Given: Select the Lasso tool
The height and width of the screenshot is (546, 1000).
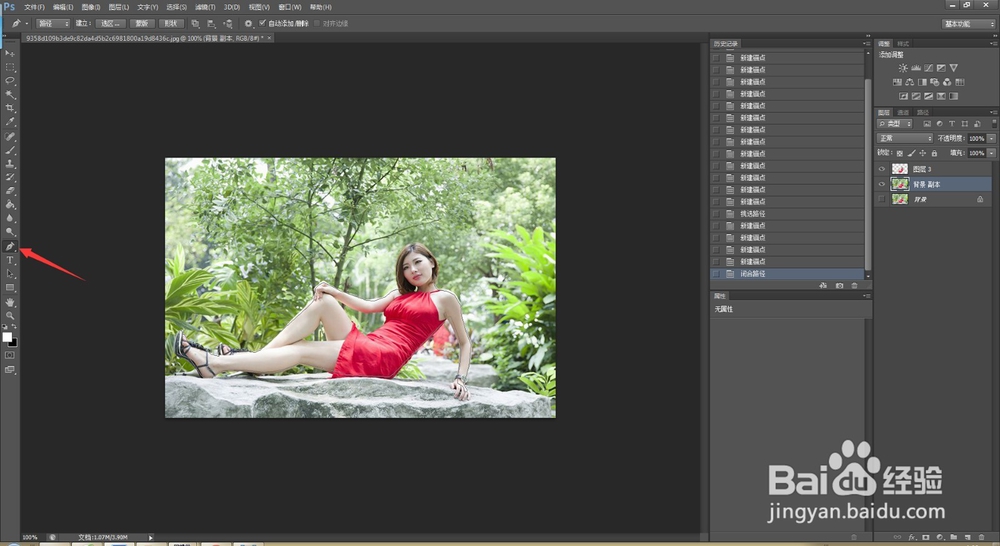Looking at the screenshot, I should 10,80.
